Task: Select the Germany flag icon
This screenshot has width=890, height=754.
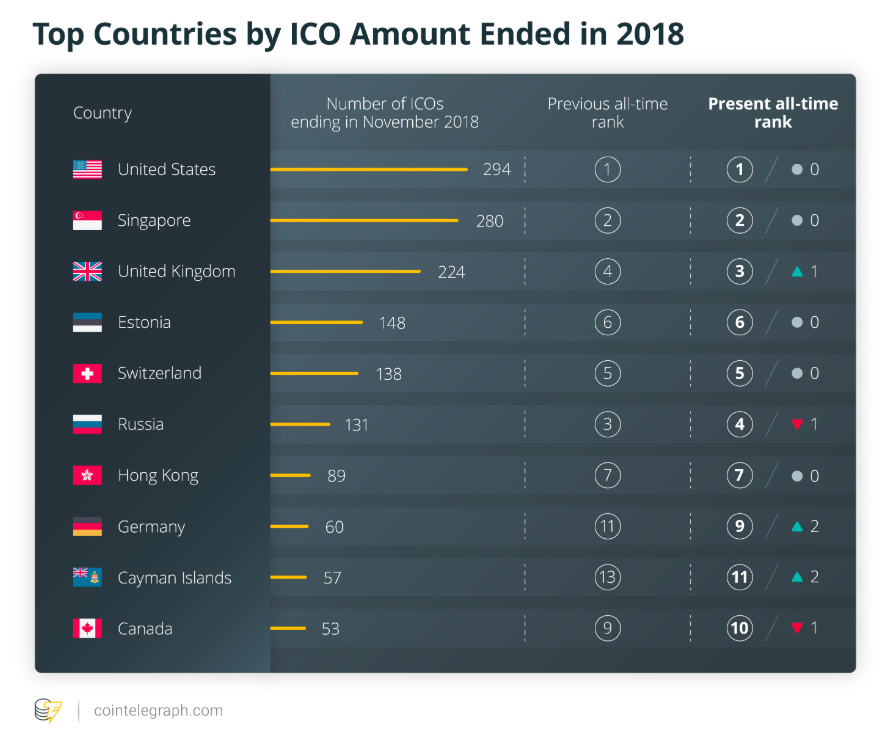Action: [x=87, y=526]
